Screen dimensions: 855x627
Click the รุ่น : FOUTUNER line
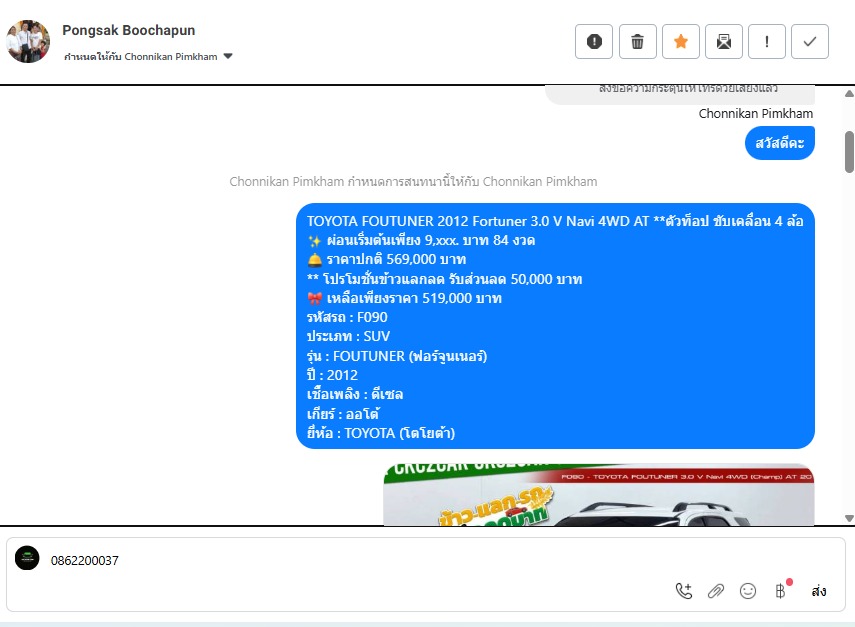tap(396, 356)
